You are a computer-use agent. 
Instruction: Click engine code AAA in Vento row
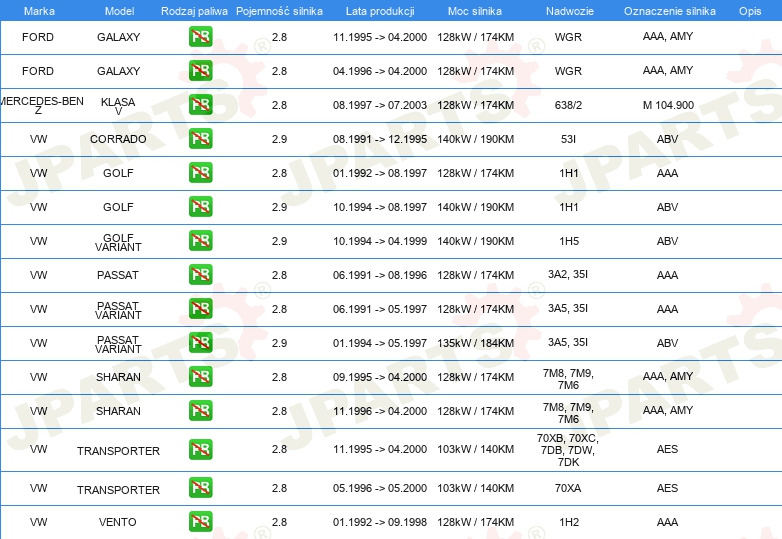point(667,522)
